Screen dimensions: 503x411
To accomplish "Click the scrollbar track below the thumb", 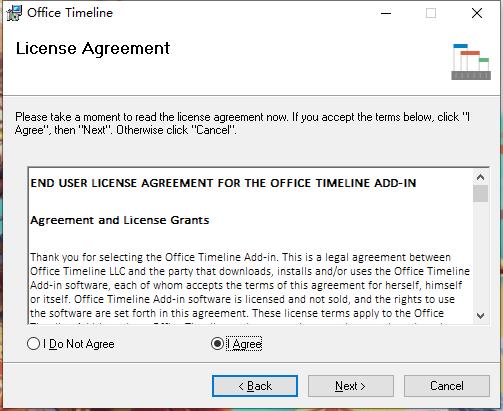I will pyautogui.click(x=480, y=255).
